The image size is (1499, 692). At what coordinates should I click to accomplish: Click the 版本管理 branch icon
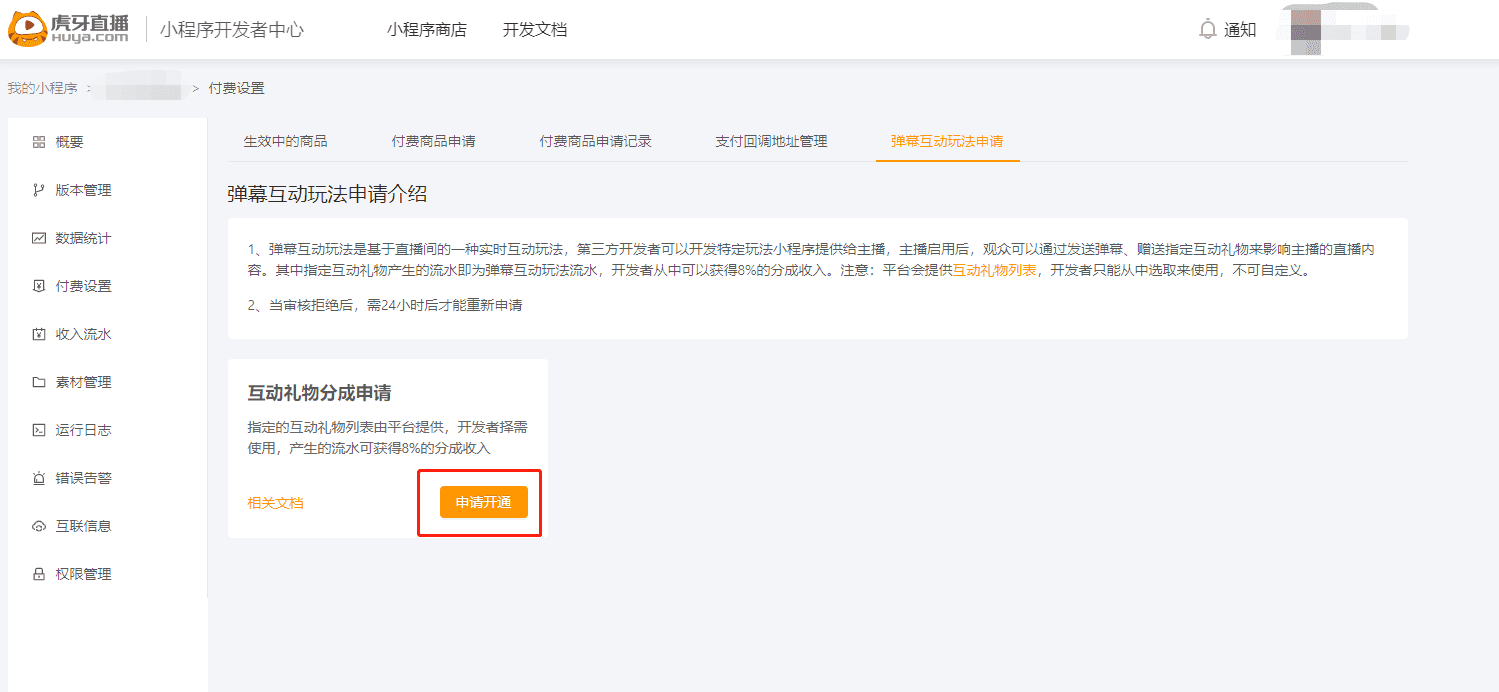coord(39,191)
